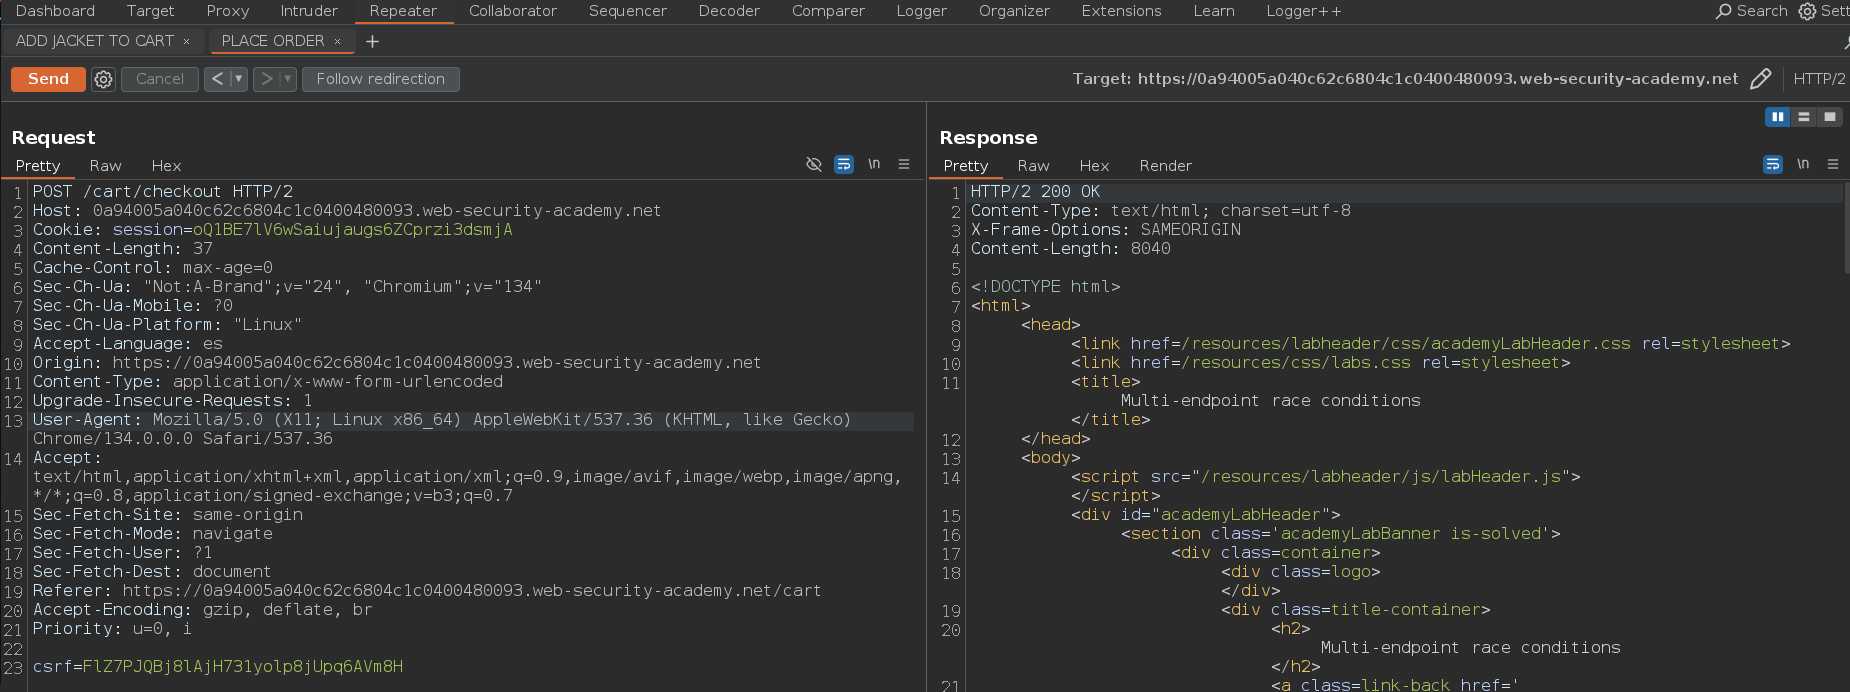The image size is (1850, 692).
Task: Toggle line wrap in Request editor
Action: coord(844,164)
